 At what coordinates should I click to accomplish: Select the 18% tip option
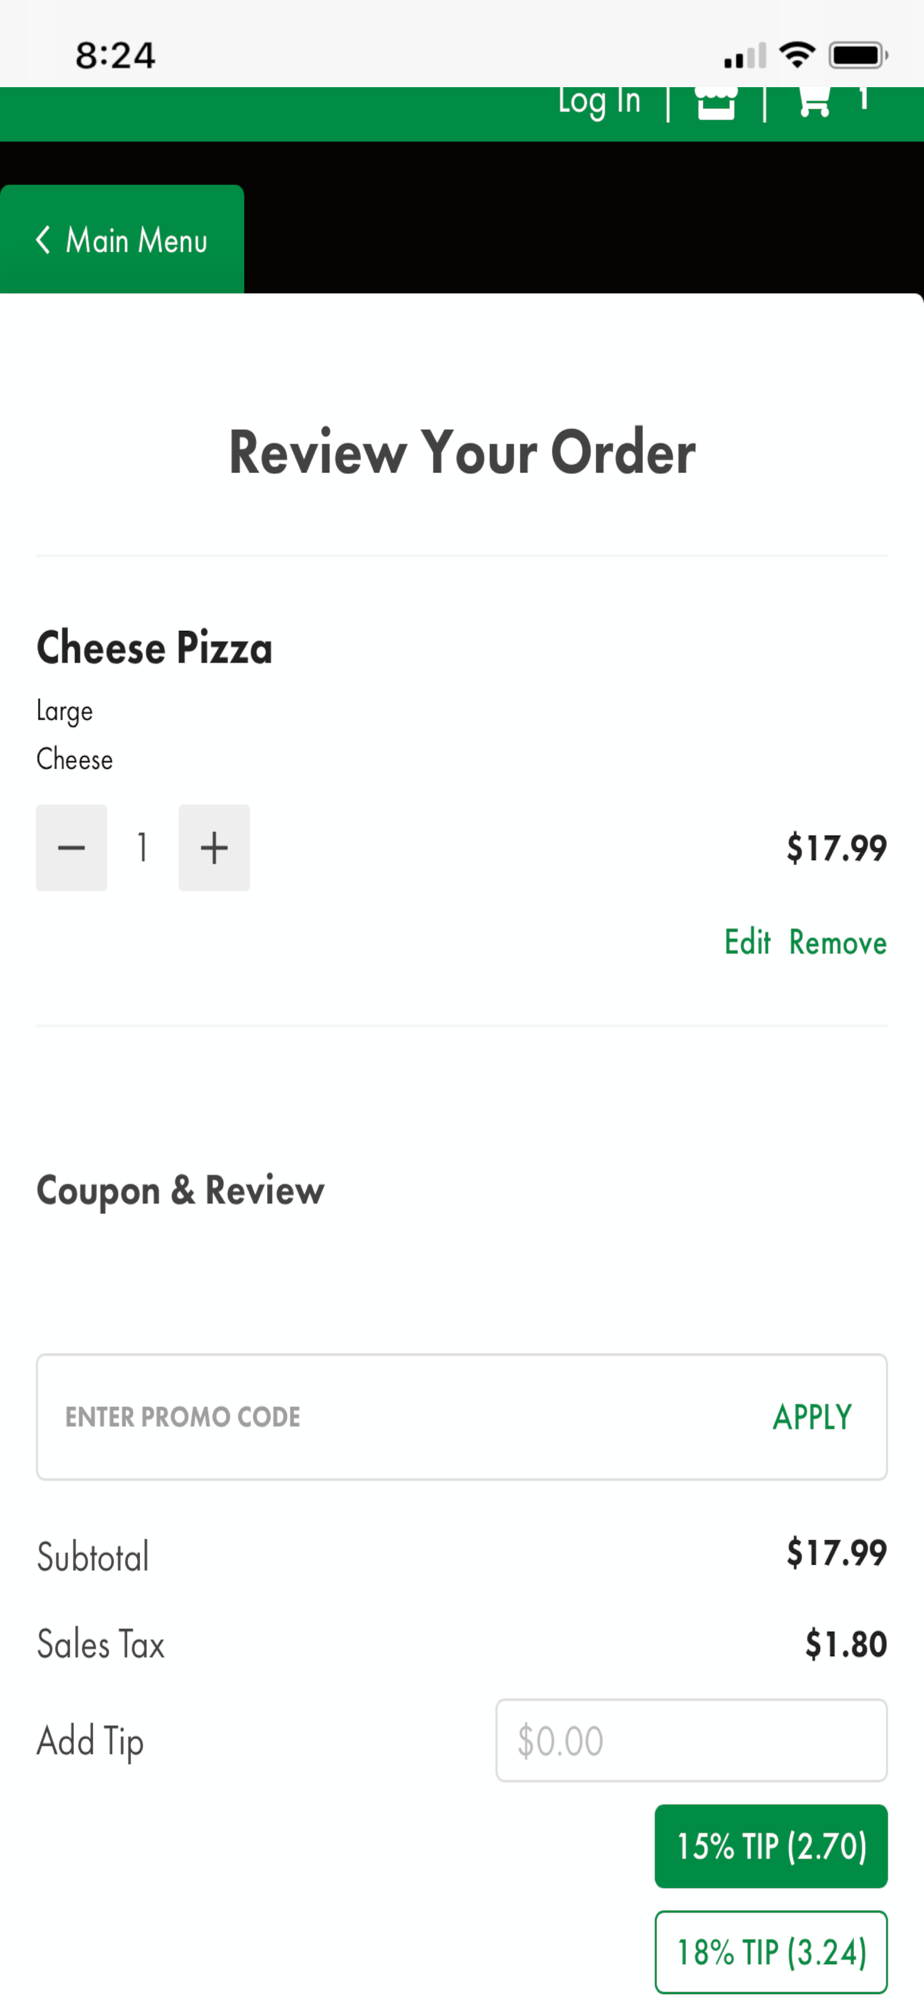coord(771,1952)
